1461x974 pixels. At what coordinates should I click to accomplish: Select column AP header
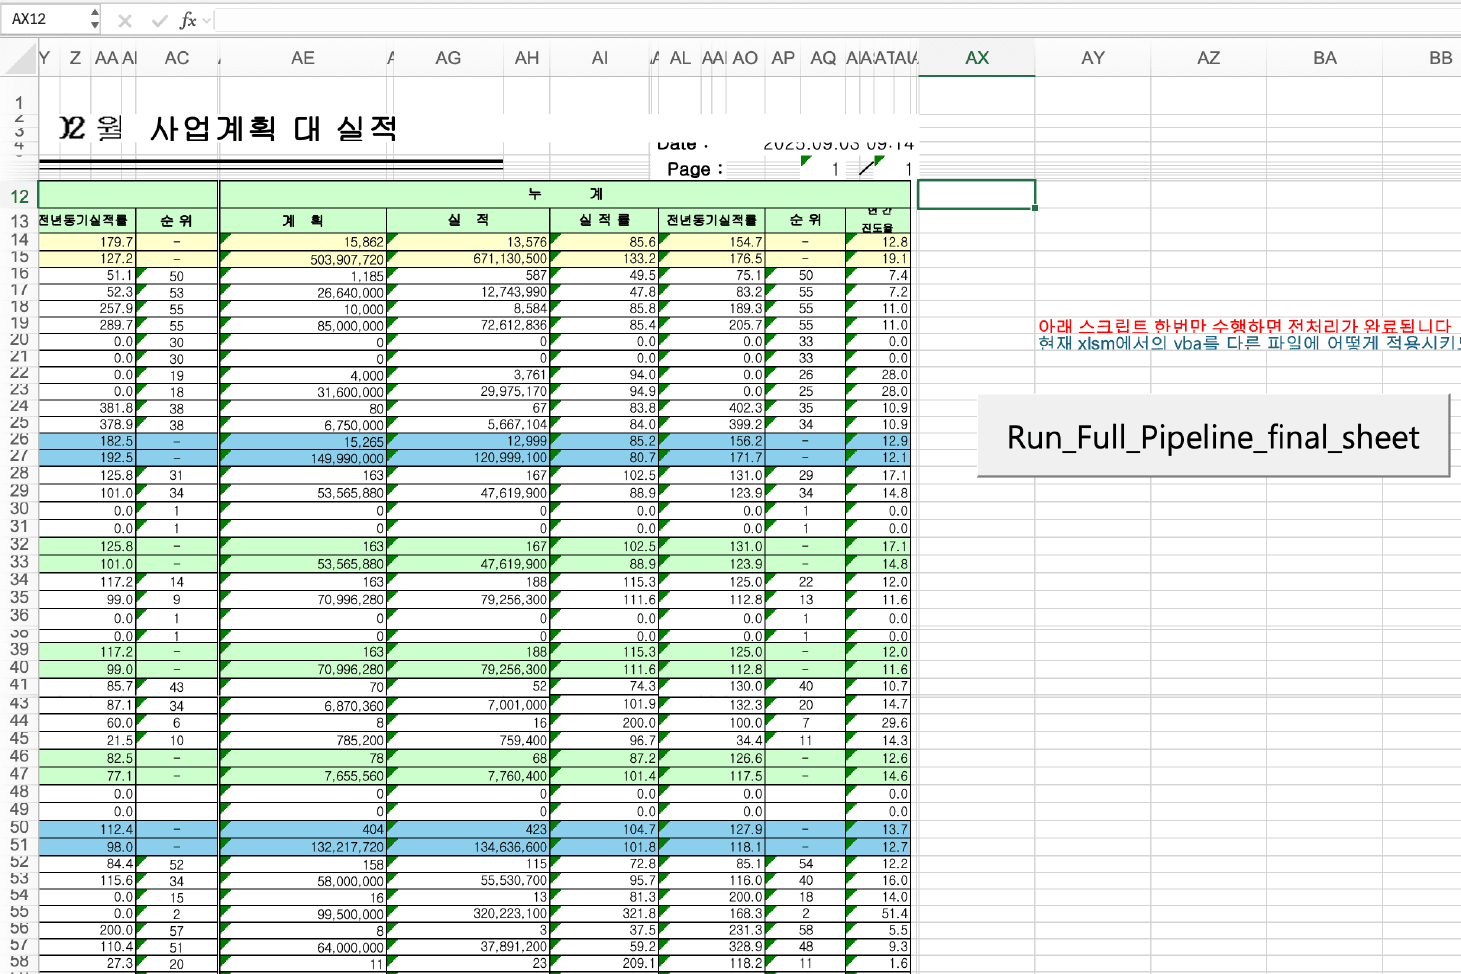click(783, 58)
